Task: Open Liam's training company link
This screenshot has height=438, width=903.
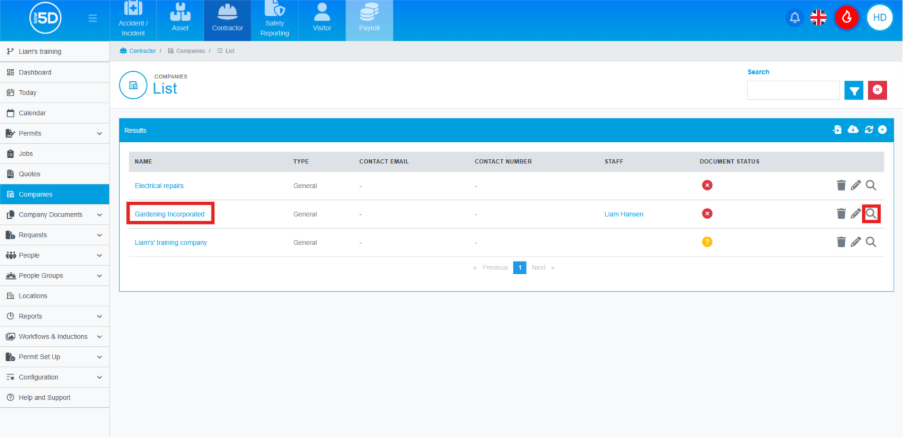Action: tap(171, 242)
